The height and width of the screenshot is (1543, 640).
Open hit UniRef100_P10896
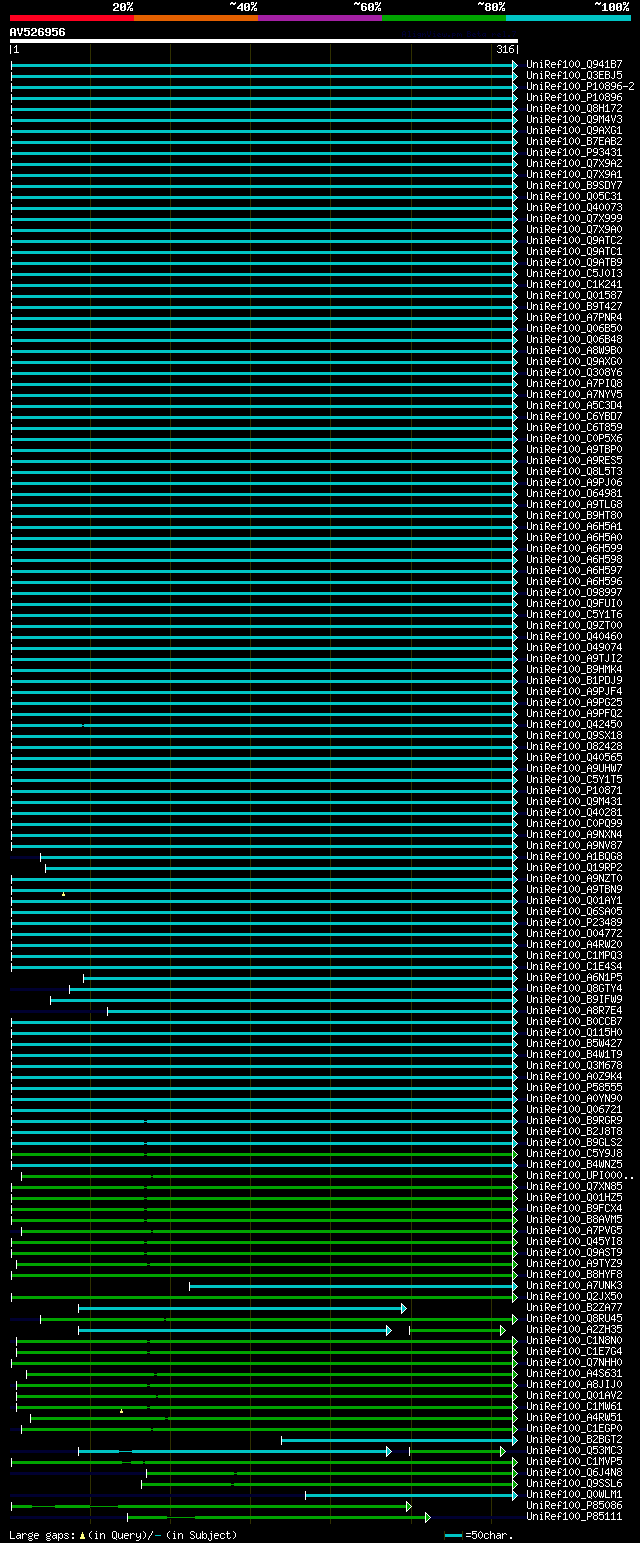tap(574, 97)
